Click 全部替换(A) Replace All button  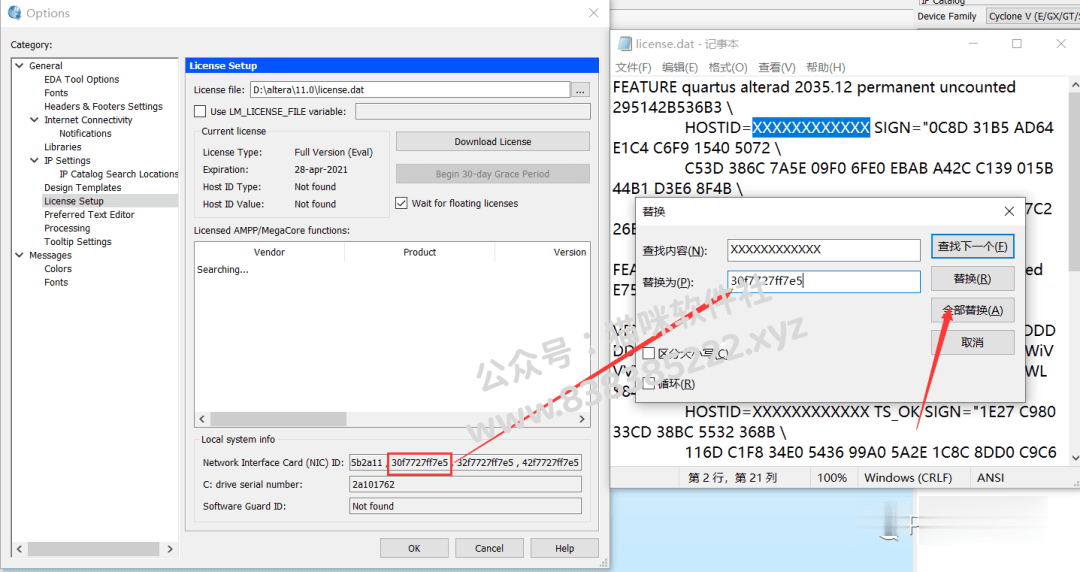click(x=973, y=310)
